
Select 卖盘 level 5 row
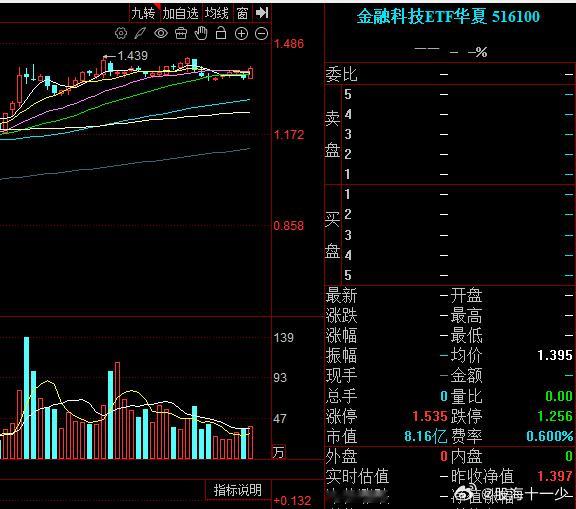pyautogui.click(x=458, y=94)
